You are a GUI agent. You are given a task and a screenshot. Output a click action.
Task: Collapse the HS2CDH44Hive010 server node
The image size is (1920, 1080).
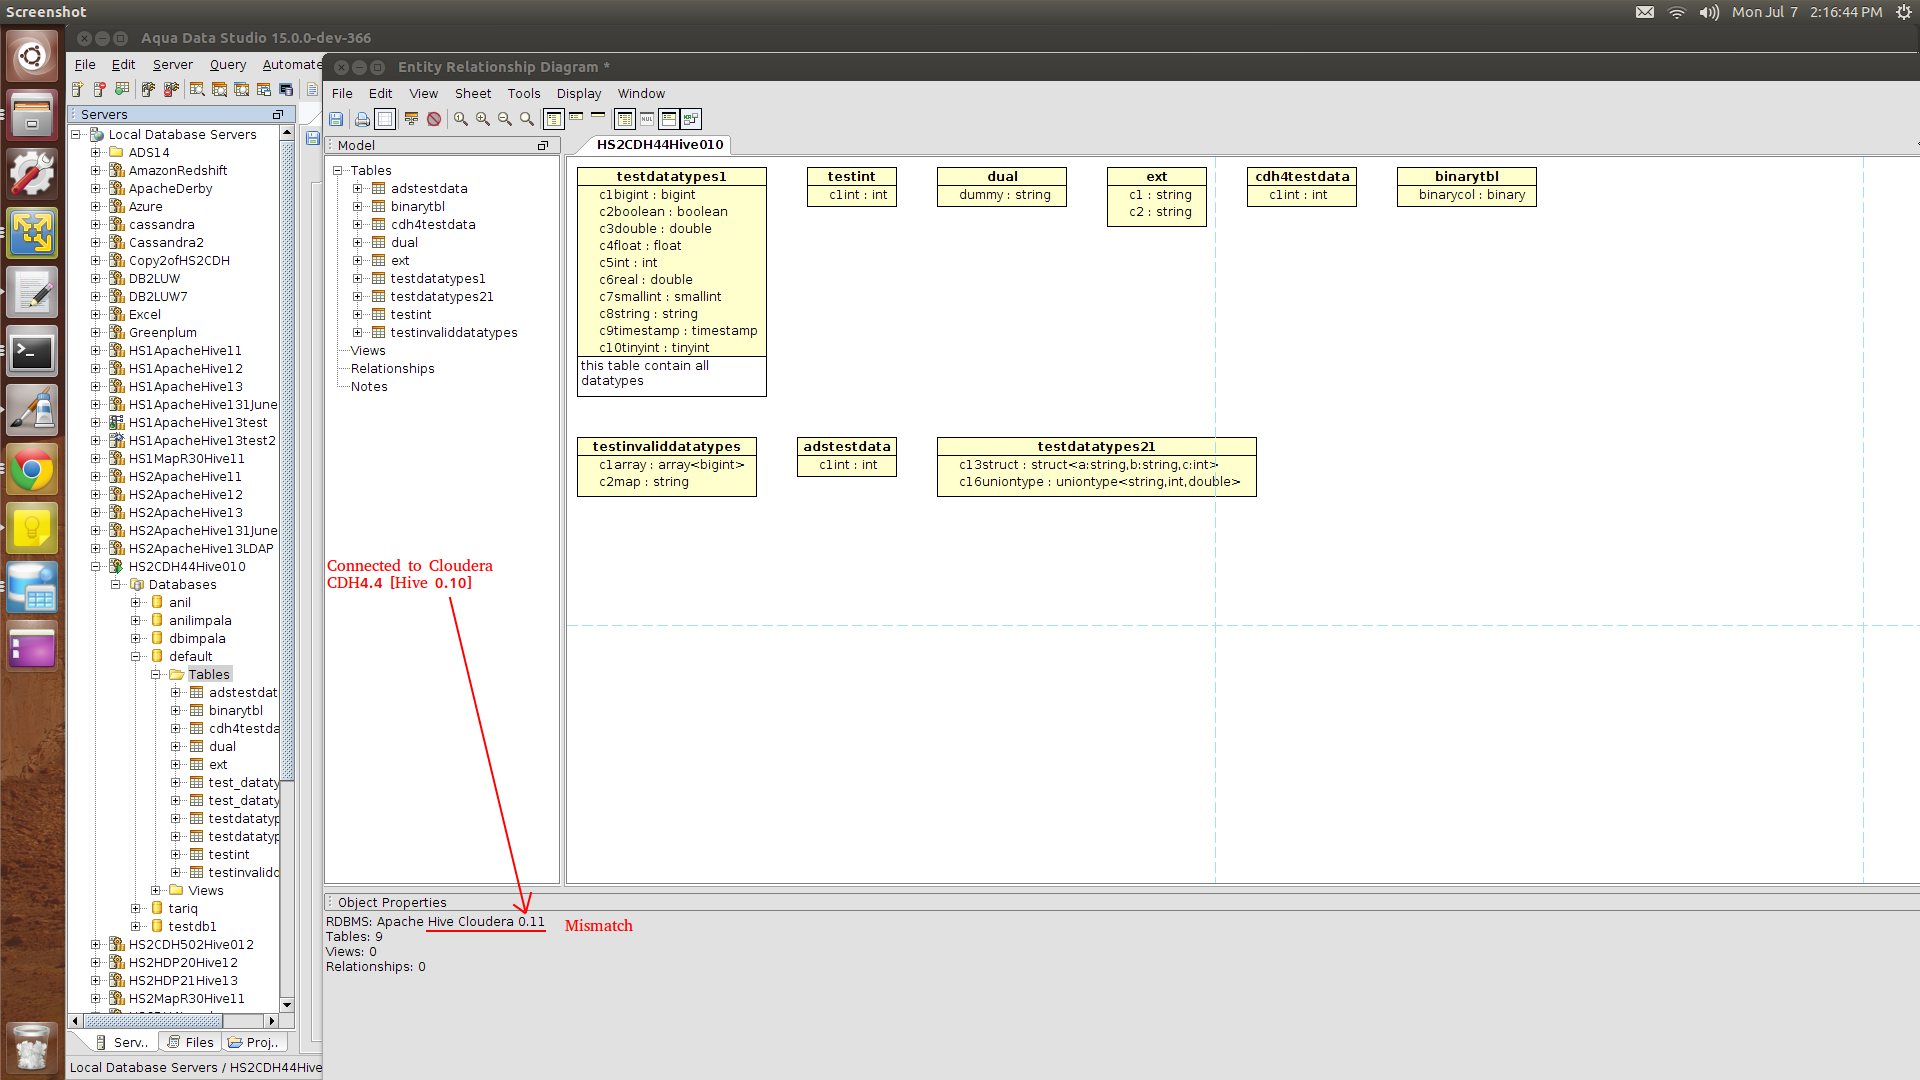tap(96, 567)
